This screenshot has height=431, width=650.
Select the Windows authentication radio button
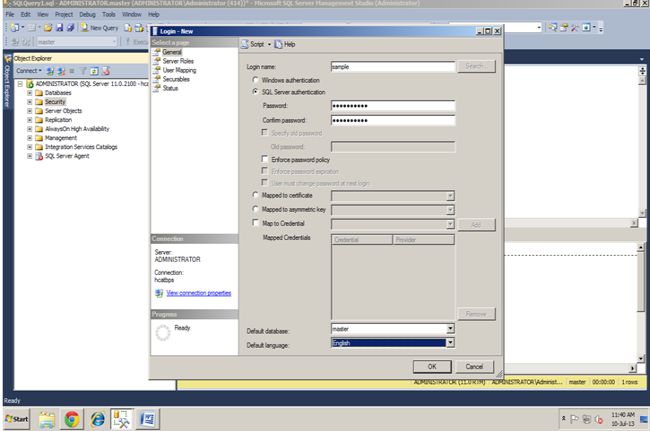tap(255, 80)
